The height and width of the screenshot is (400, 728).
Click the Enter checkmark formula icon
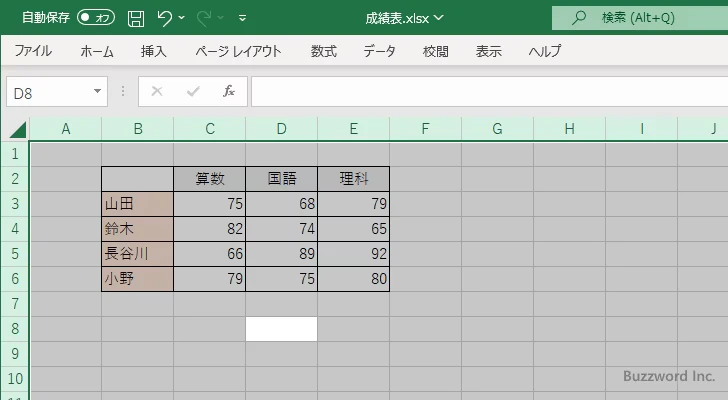[193, 91]
